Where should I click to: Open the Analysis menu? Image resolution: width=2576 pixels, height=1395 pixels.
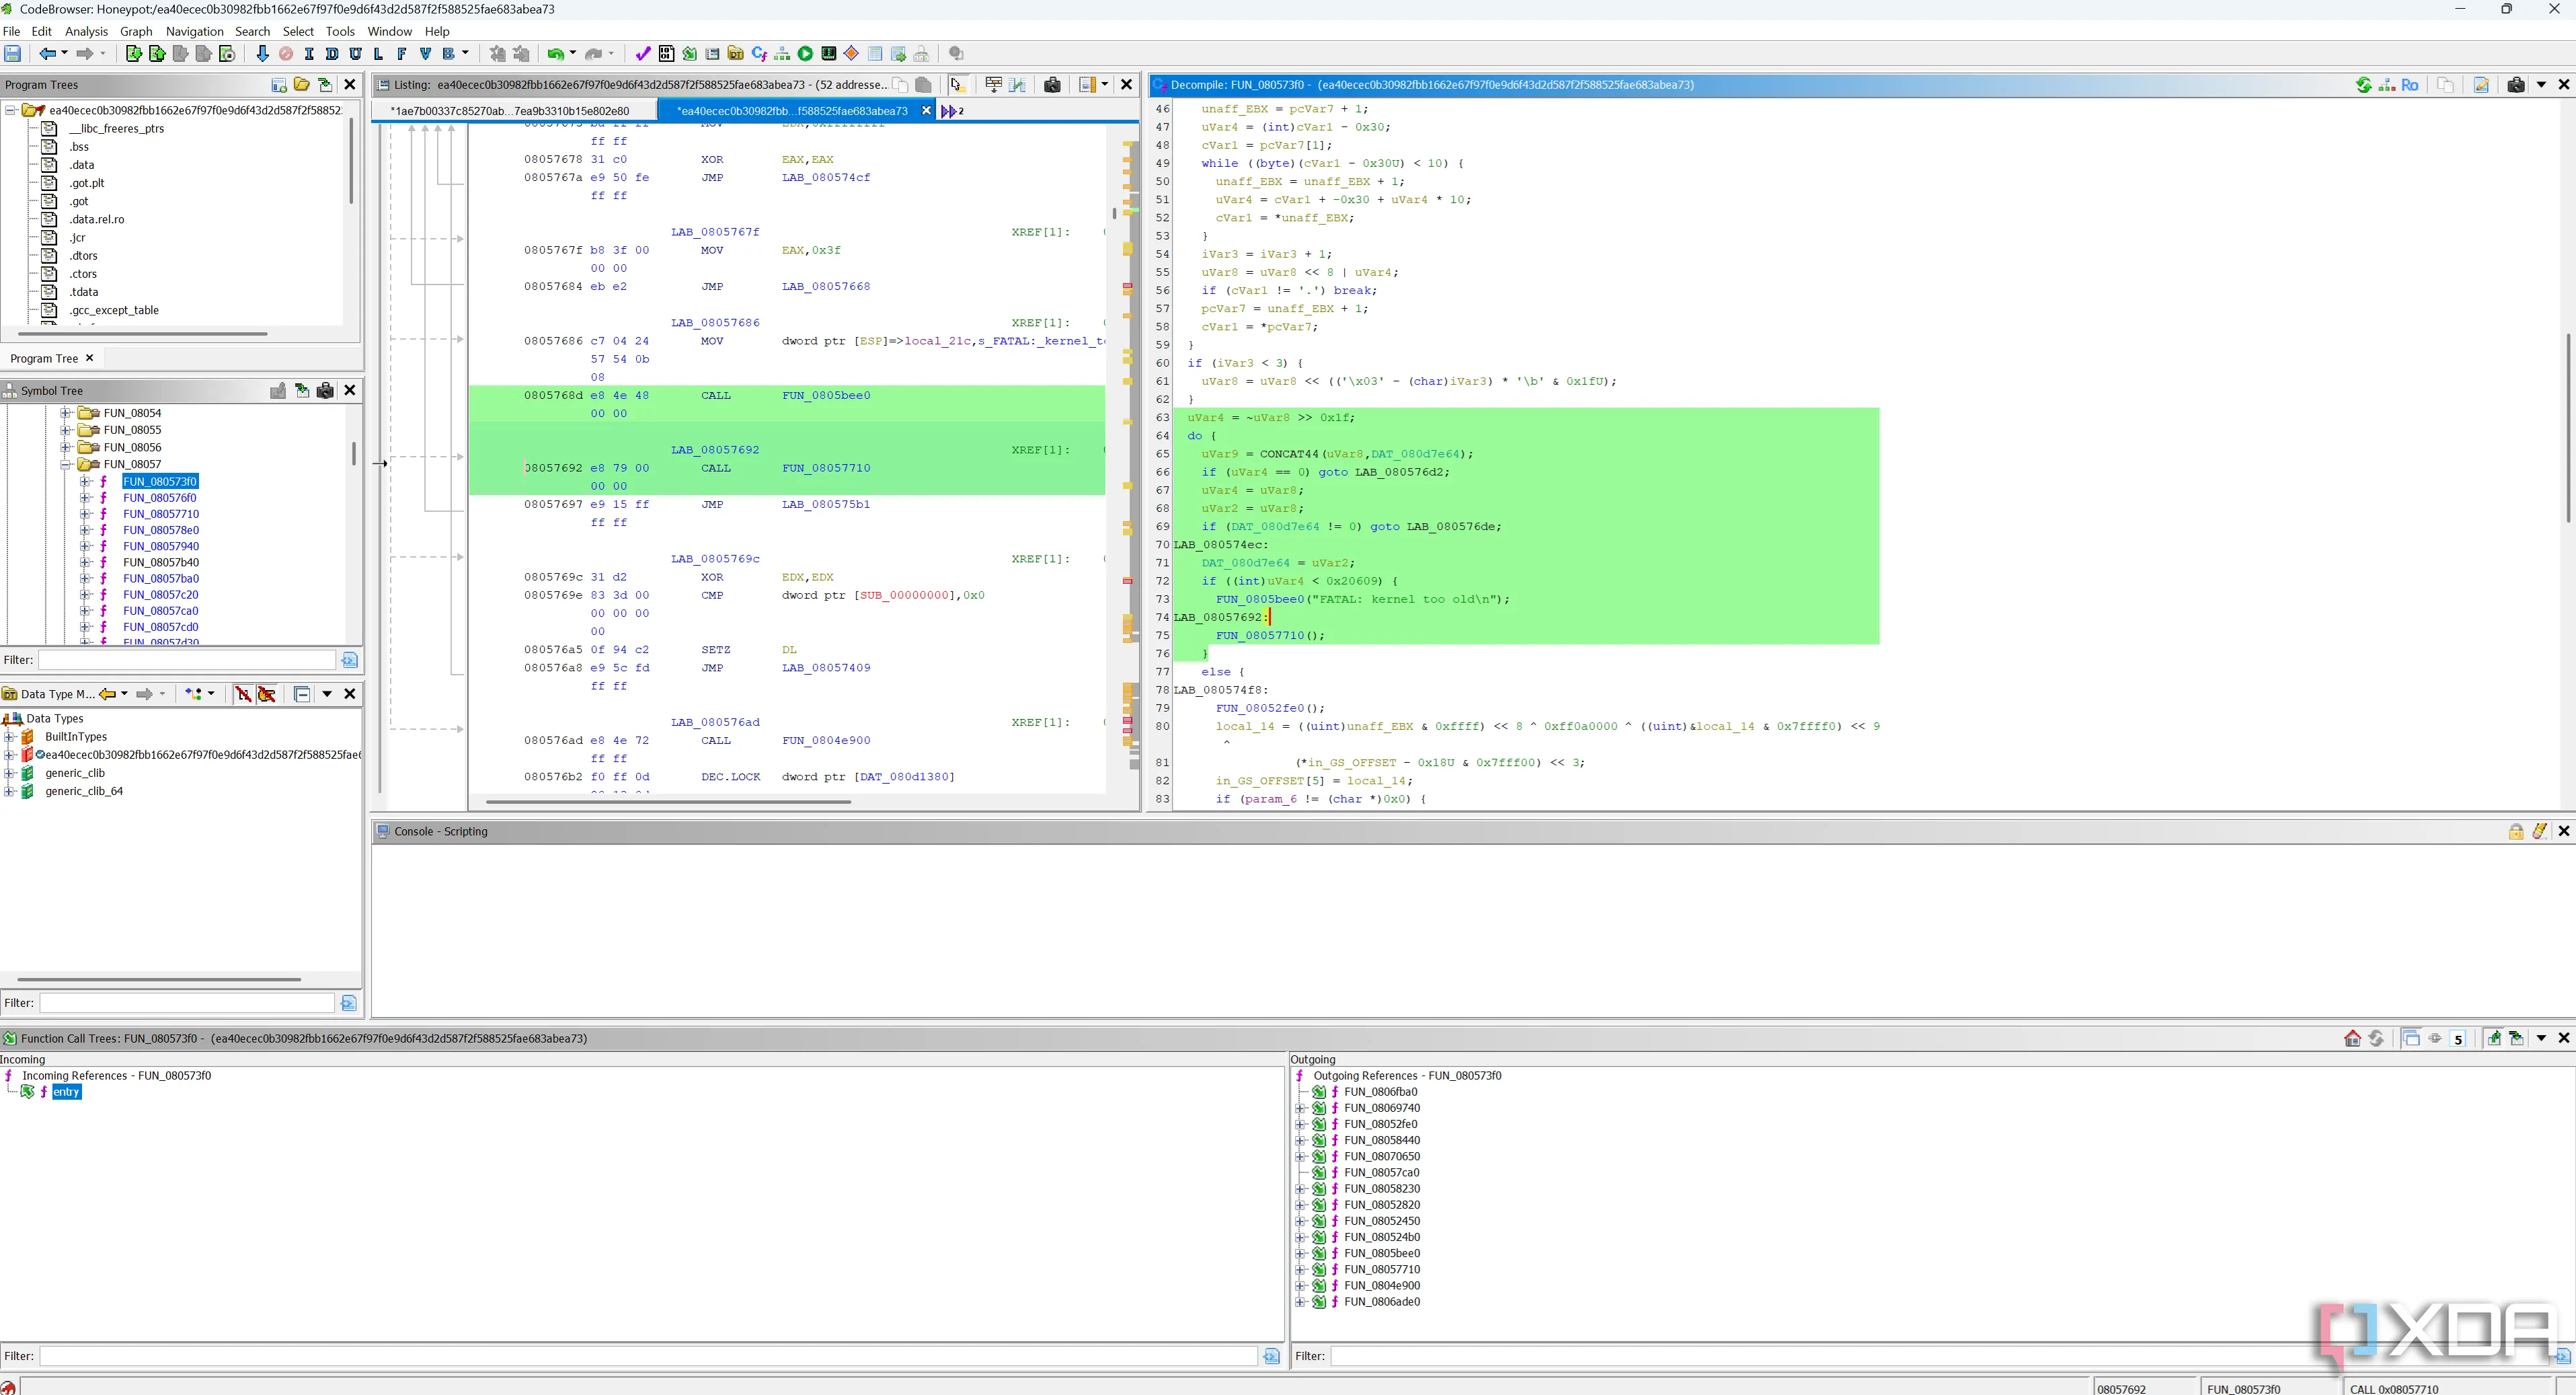(86, 32)
